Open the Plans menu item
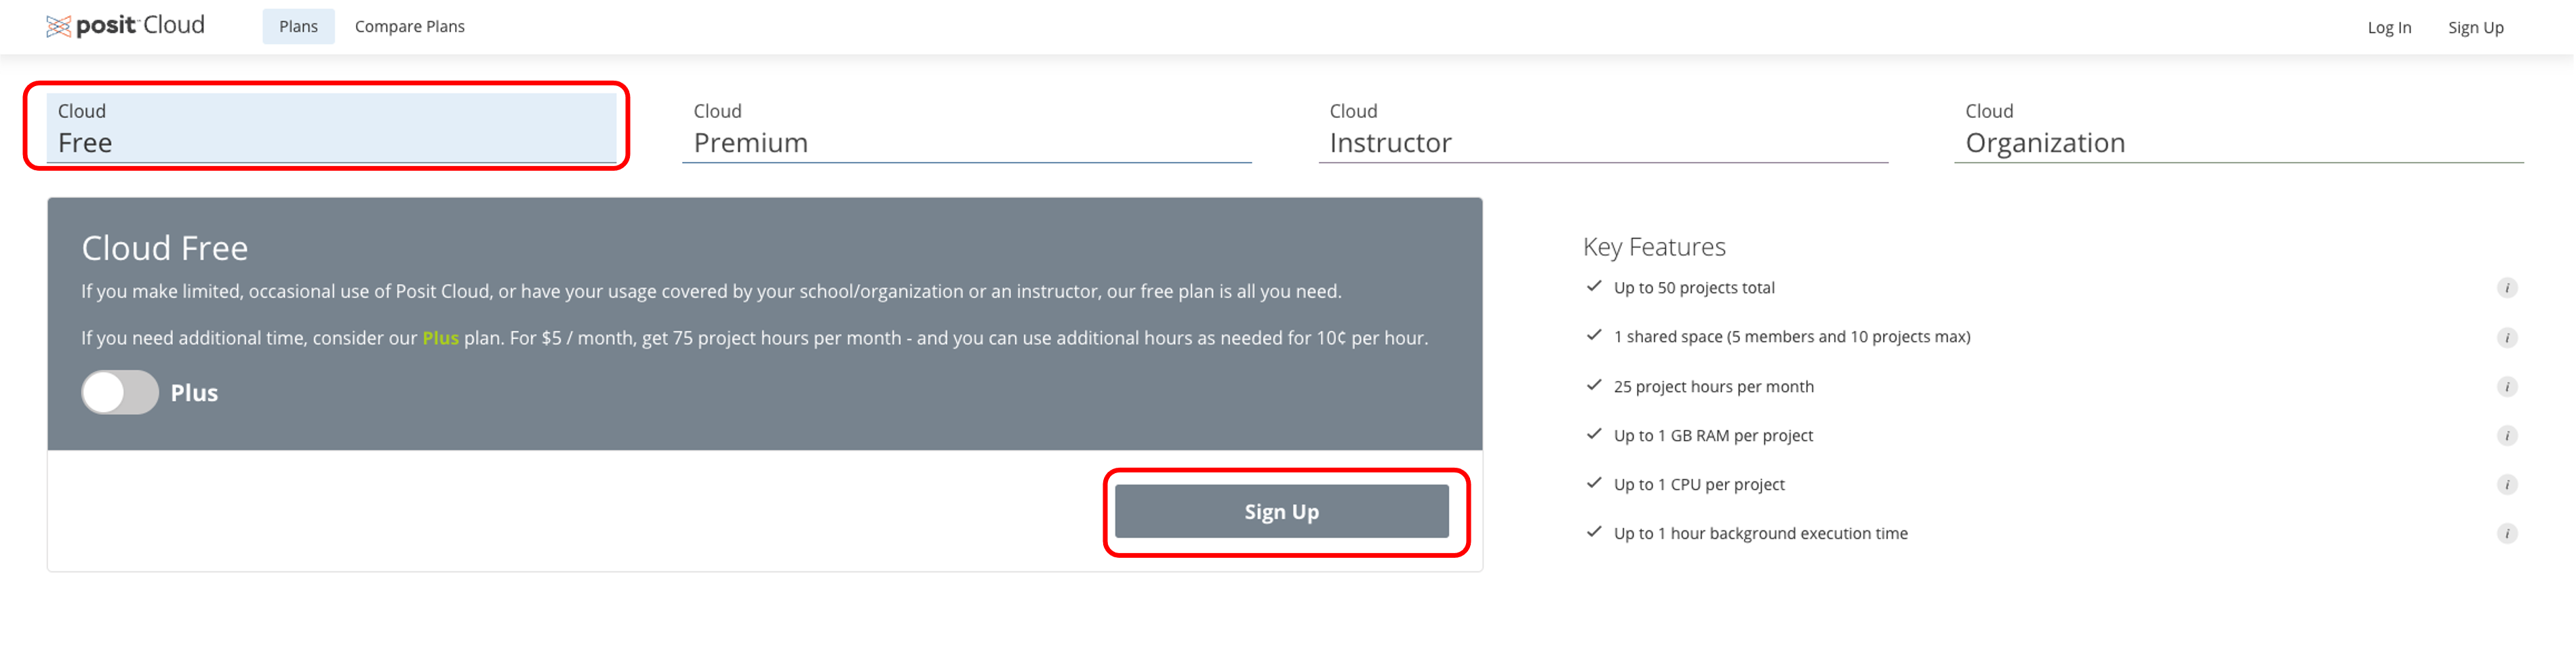The height and width of the screenshot is (646, 2576). [298, 27]
